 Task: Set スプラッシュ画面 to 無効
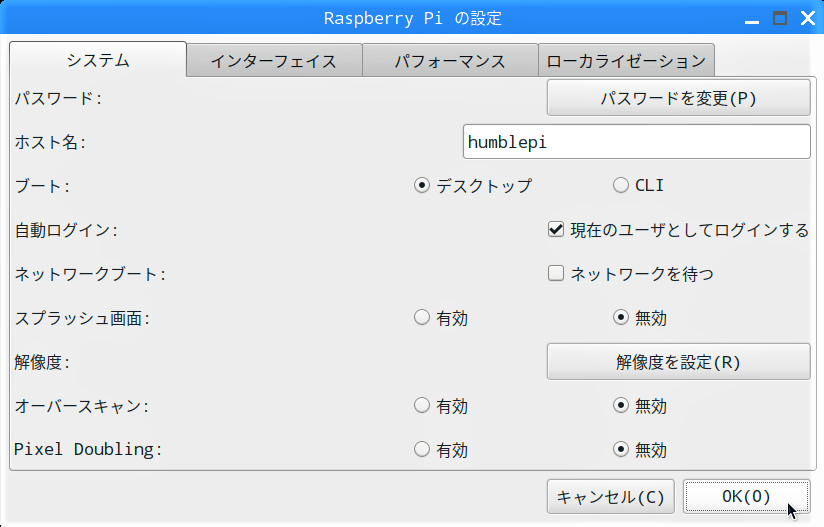pyautogui.click(x=640, y=318)
